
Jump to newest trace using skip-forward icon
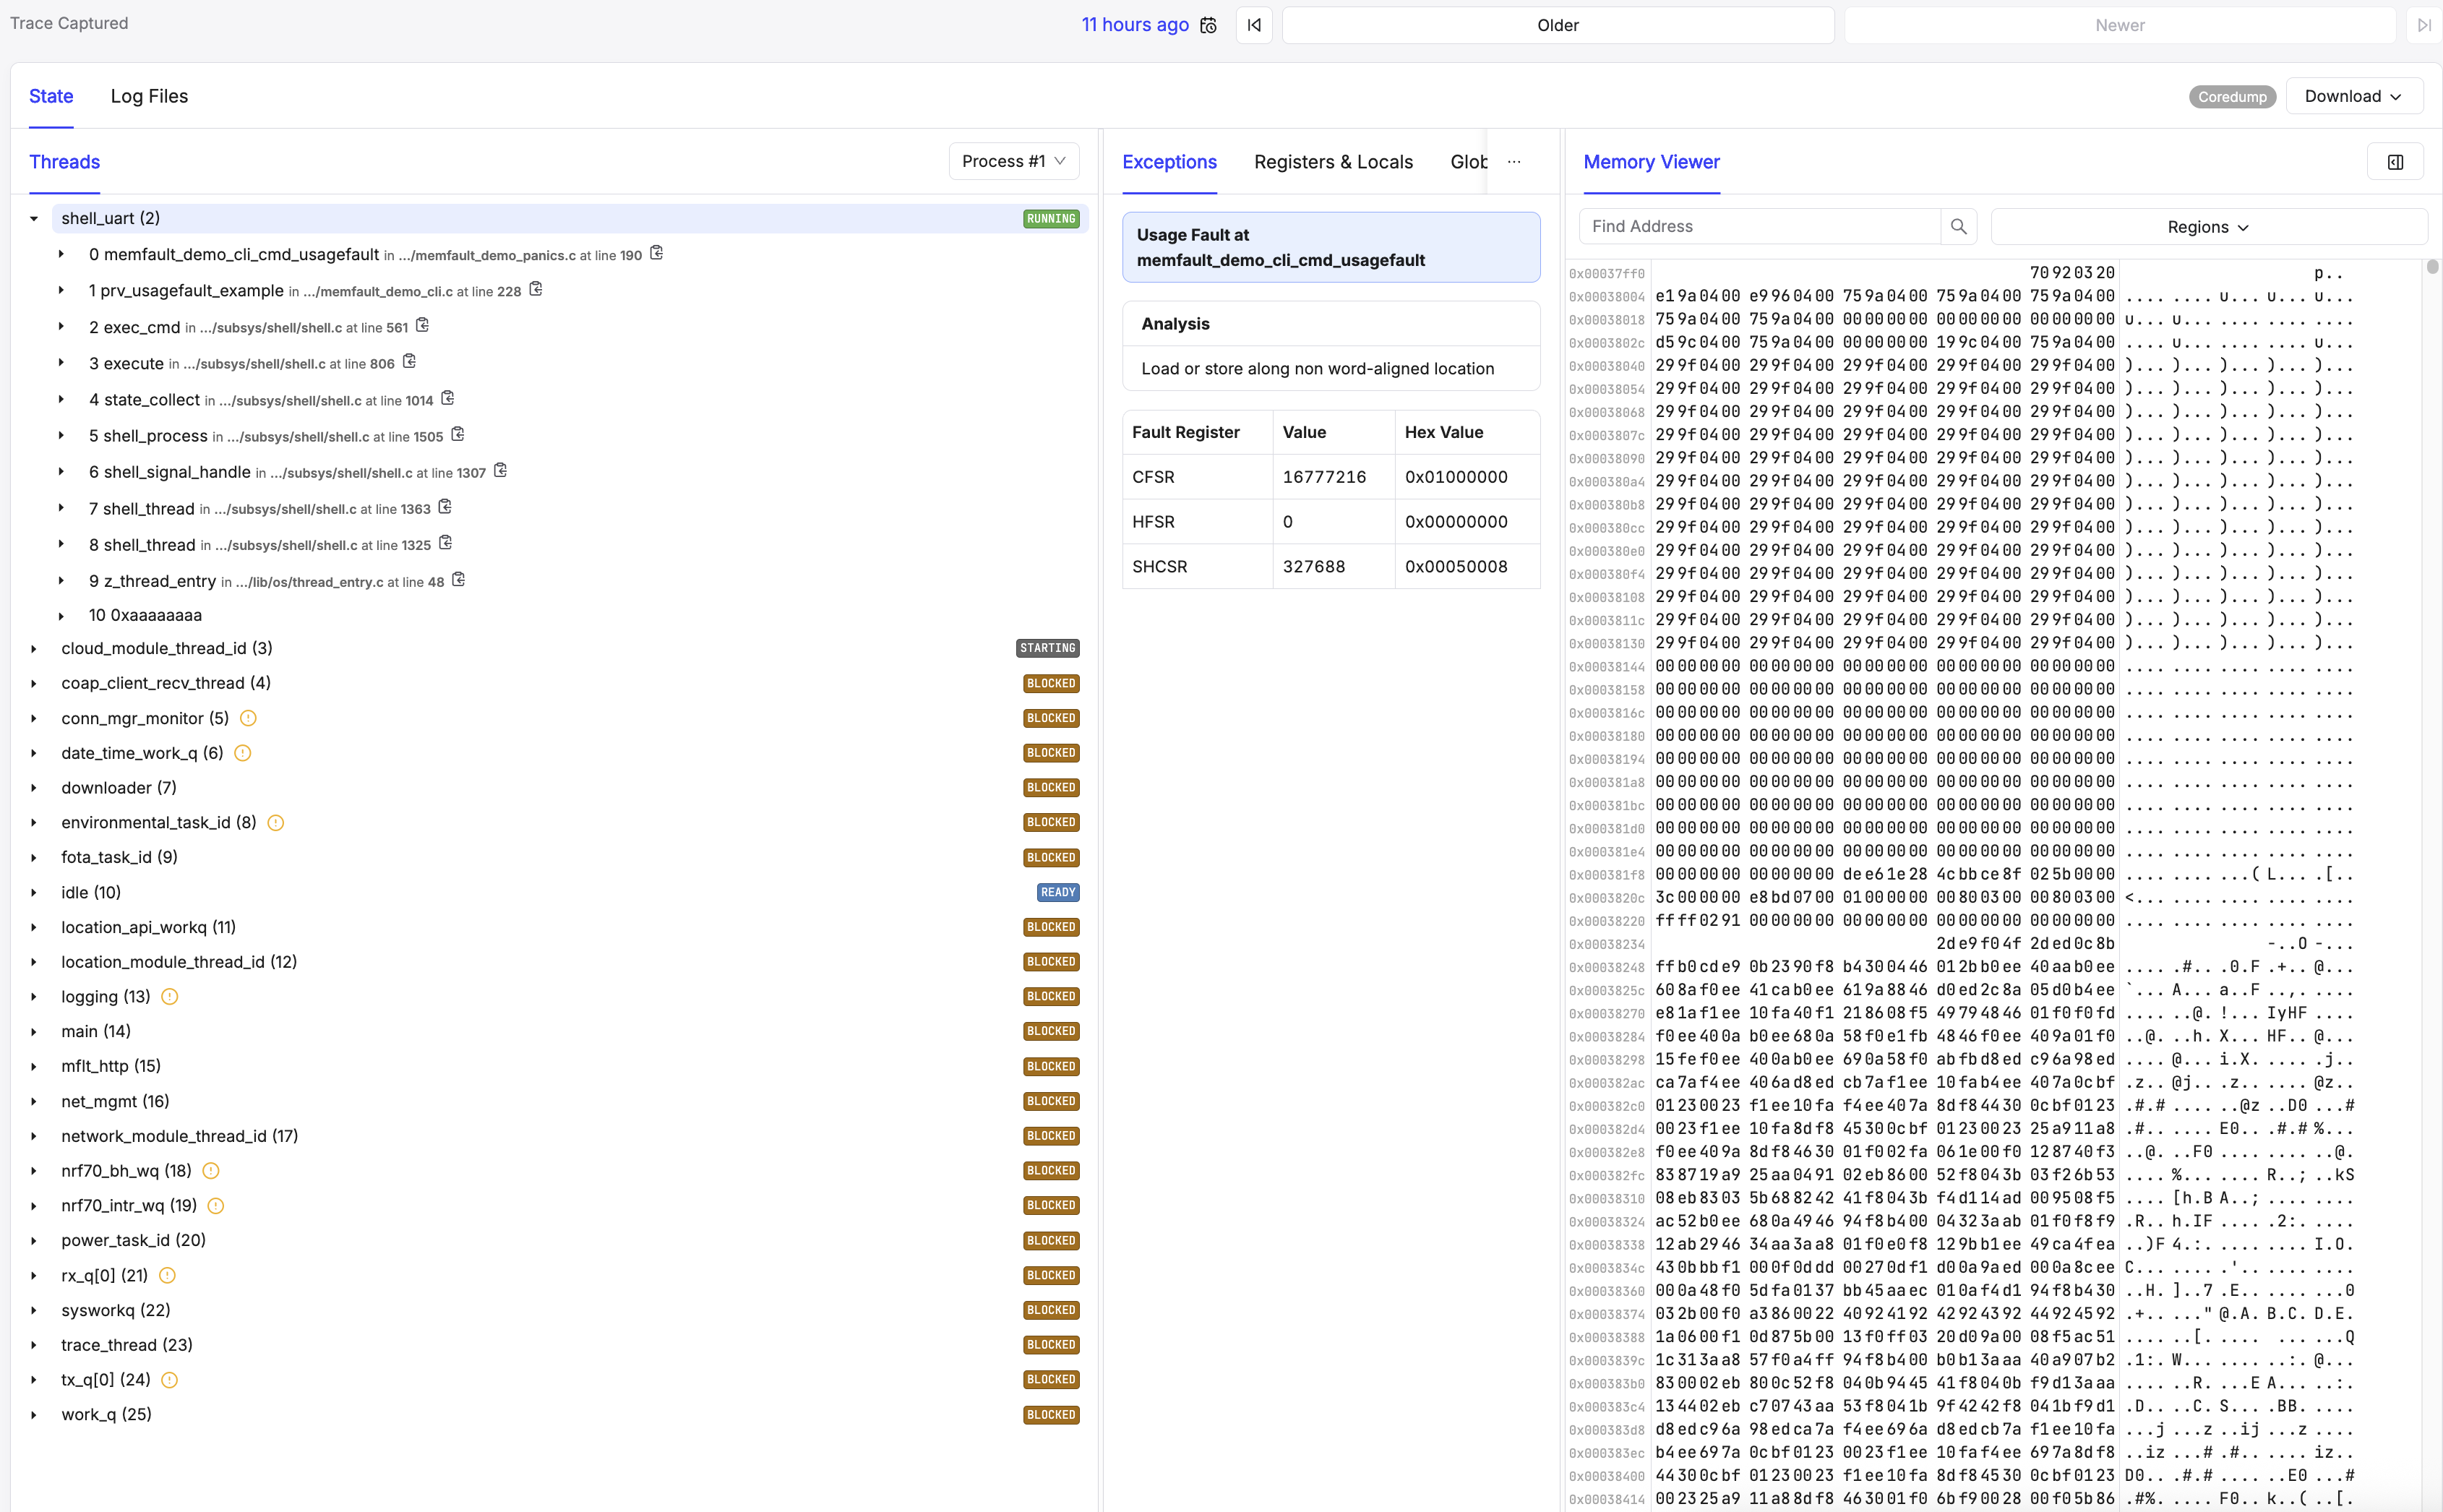[x=2424, y=25]
